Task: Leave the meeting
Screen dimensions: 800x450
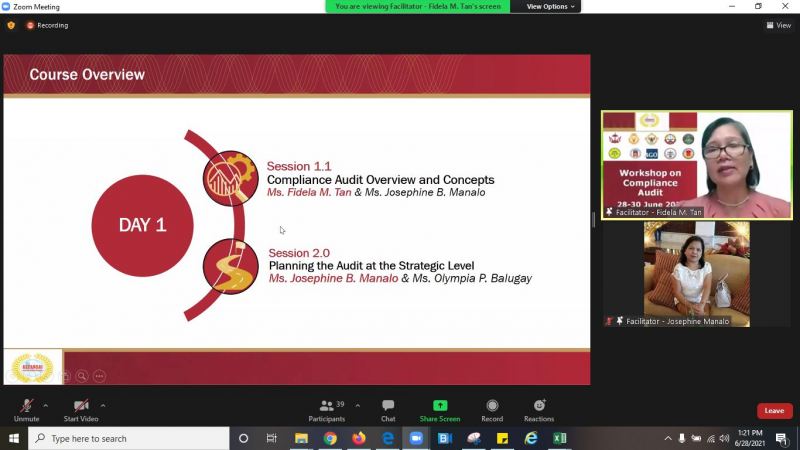Action: coord(774,411)
